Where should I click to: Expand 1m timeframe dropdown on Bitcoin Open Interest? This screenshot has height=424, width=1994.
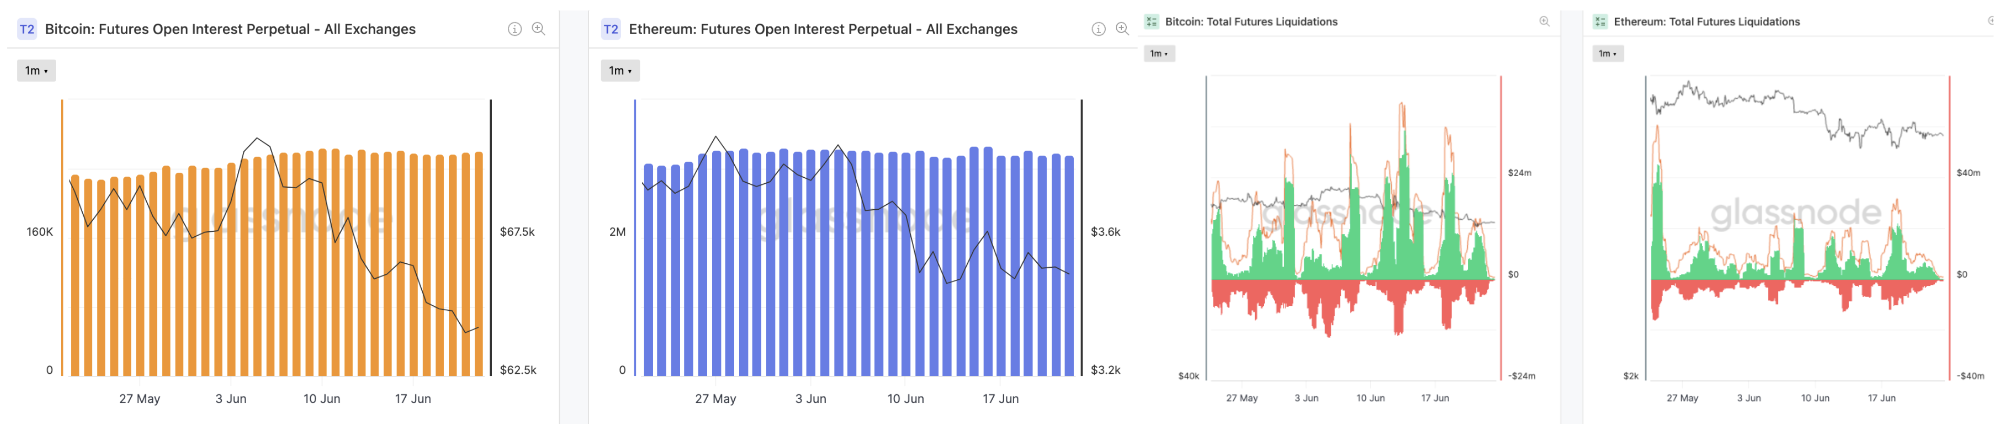36,71
